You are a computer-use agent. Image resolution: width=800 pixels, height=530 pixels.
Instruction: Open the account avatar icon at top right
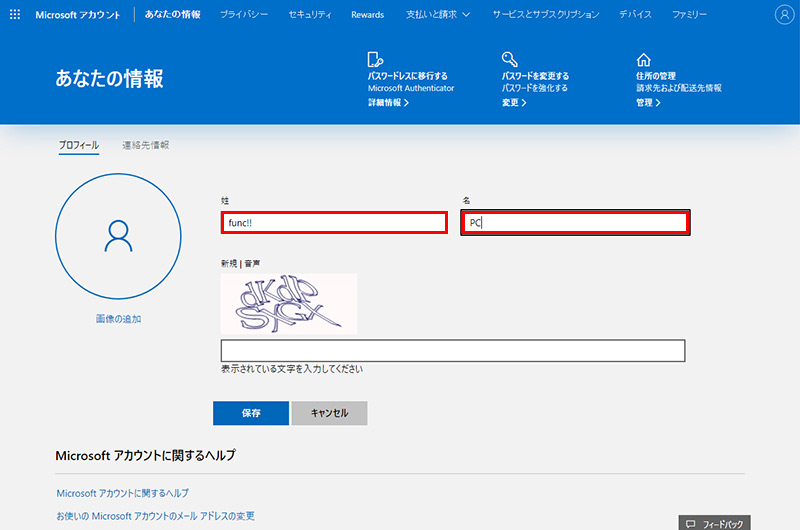[x=784, y=14]
